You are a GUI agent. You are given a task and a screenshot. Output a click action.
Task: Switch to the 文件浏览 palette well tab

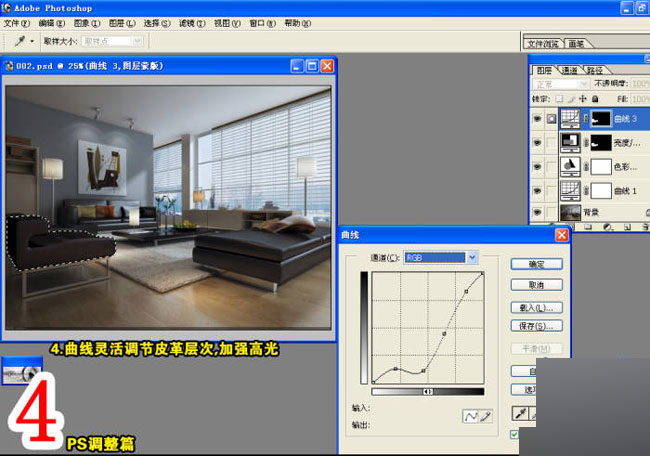point(543,44)
